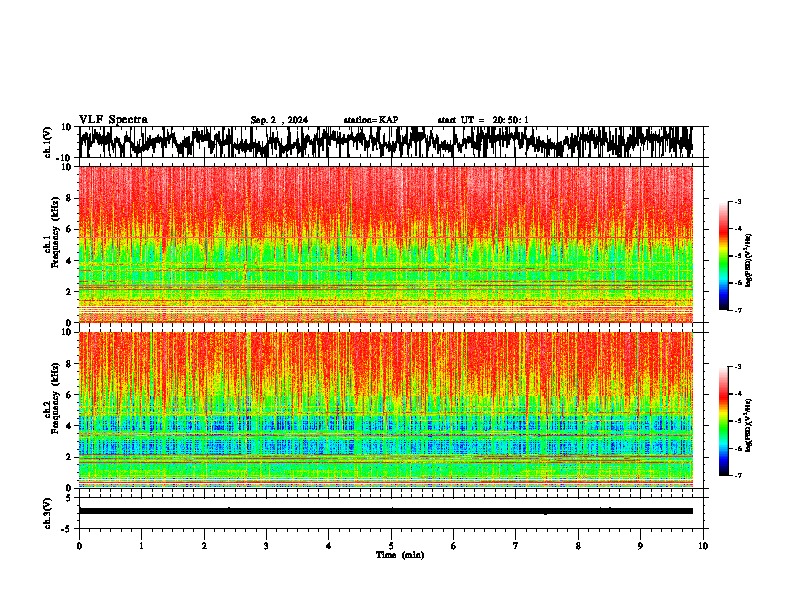This screenshot has width=792, height=612.
Task: Click the "VLF Spectra" plot title
Action: pos(113,120)
